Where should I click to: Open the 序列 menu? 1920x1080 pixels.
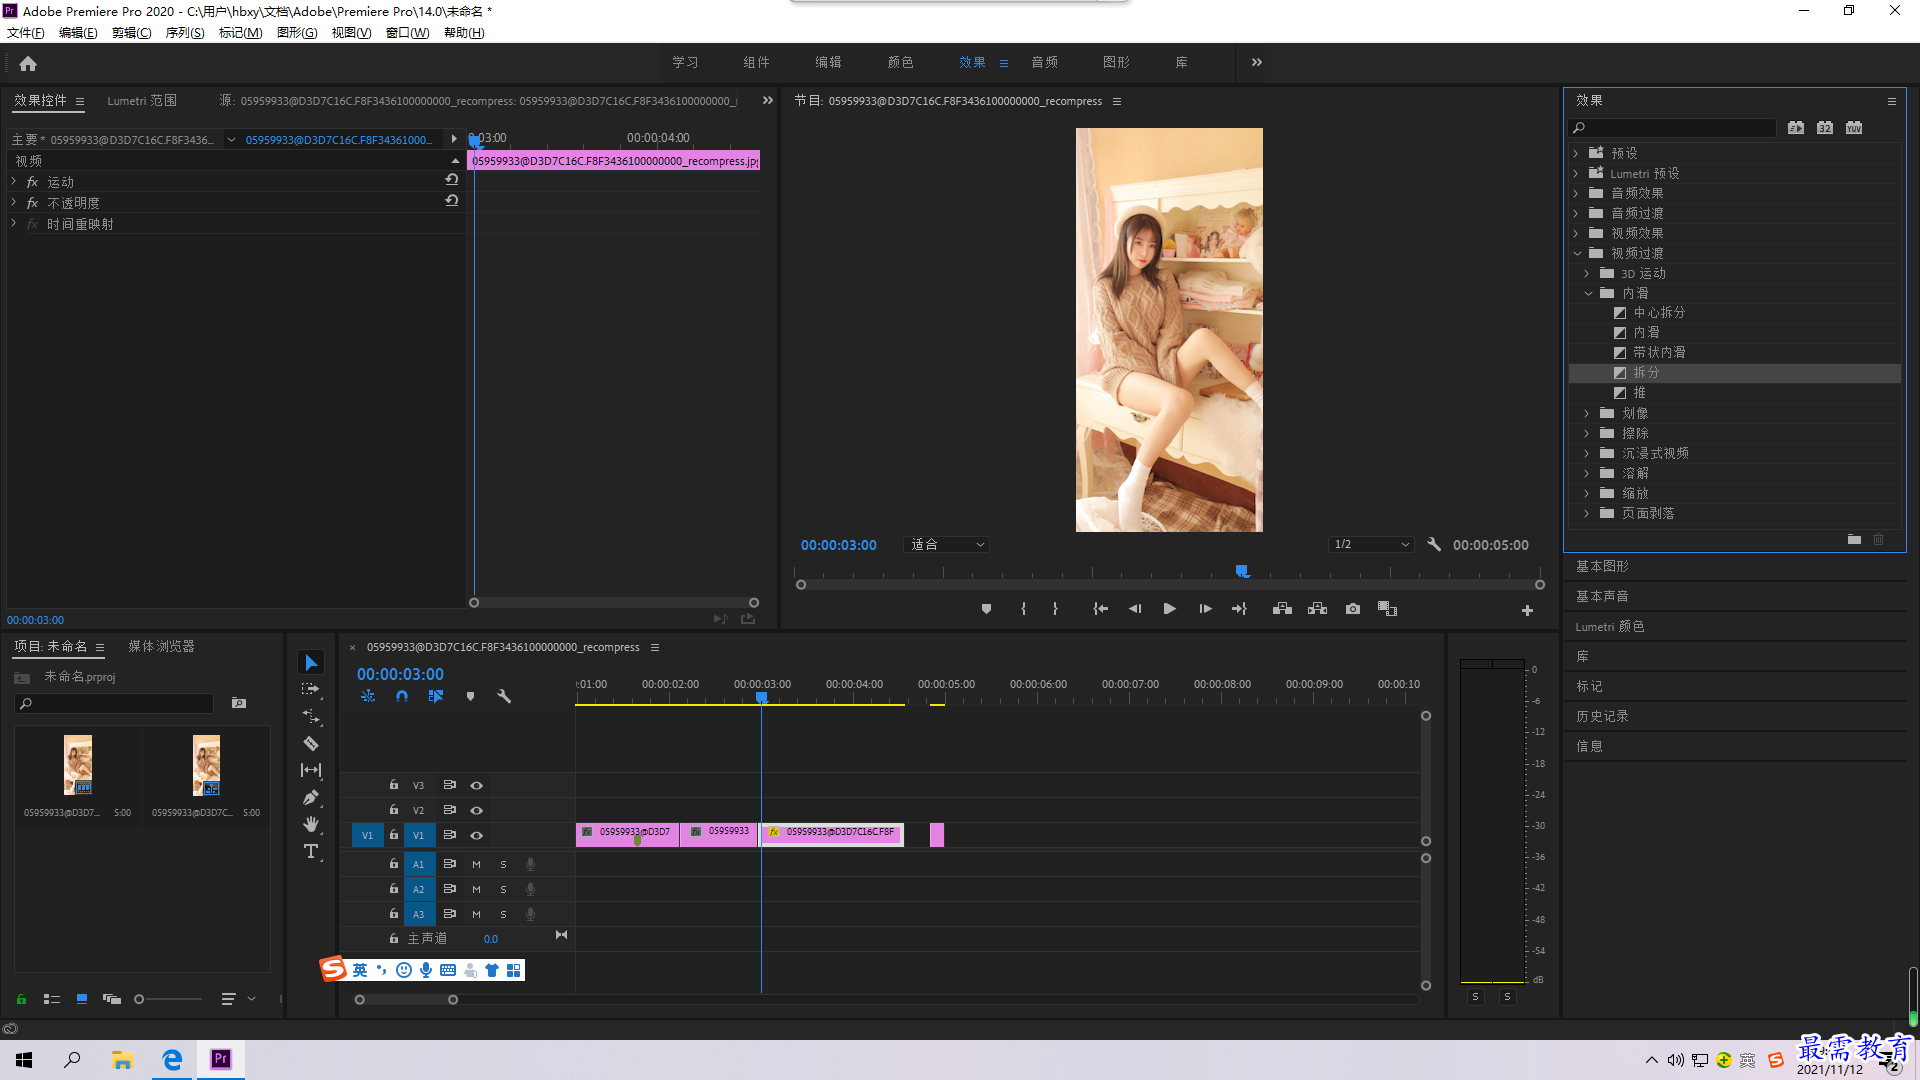pyautogui.click(x=185, y=33)
